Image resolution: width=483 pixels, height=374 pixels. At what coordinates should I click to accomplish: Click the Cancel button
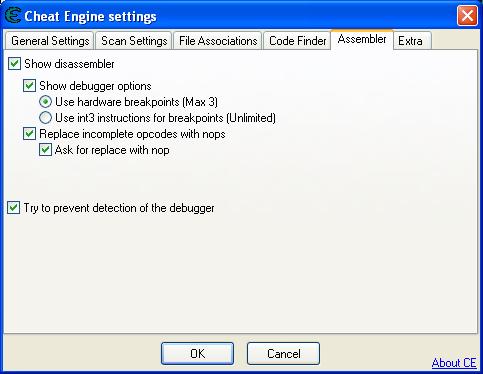pyautogui.click(x=283, y=353)
